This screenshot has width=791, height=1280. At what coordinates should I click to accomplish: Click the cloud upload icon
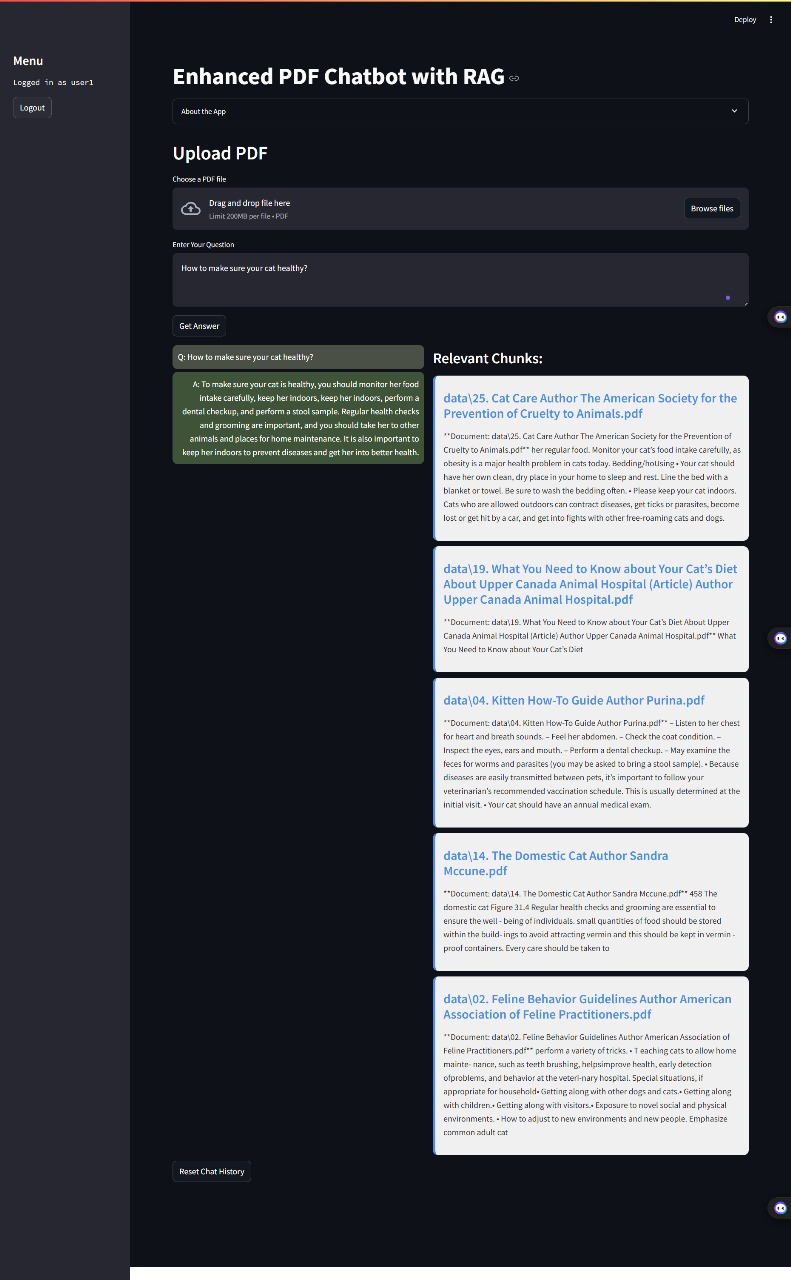(190, 209)
